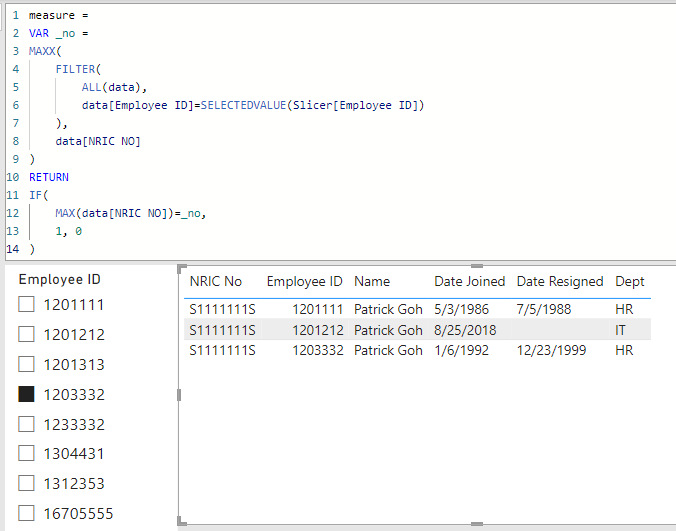The width and height of the screenshot is (676, 531).
Task: Click the Name column header
Action: pos(372,281)
